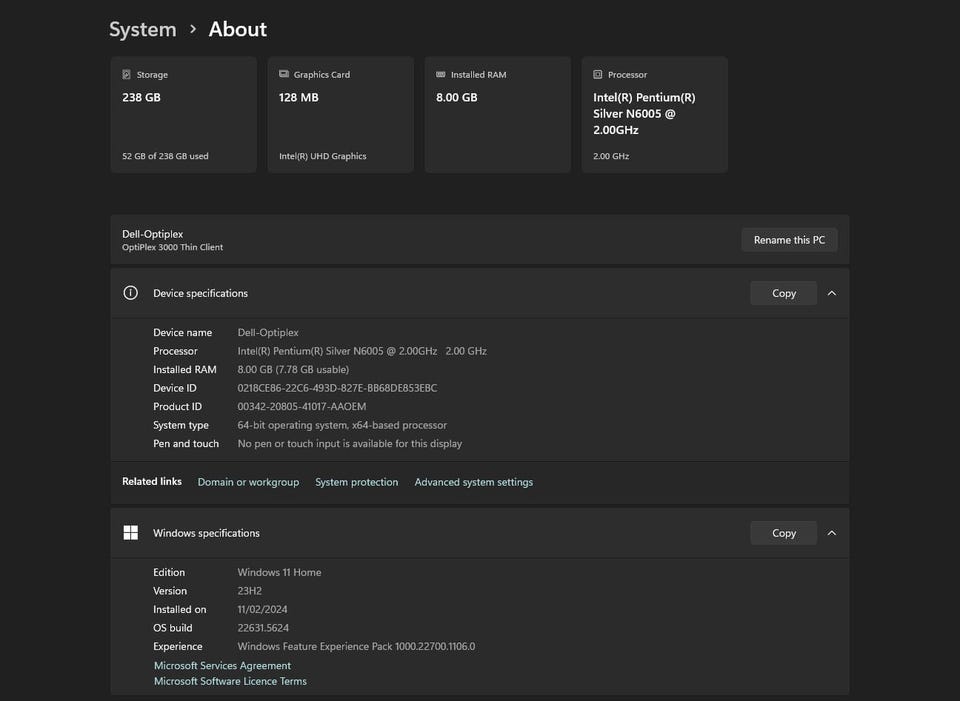The width and height of the screenshot is (960, 701).
Task: Collapse the Windows specifications section
Action: [x=832, y=533]
